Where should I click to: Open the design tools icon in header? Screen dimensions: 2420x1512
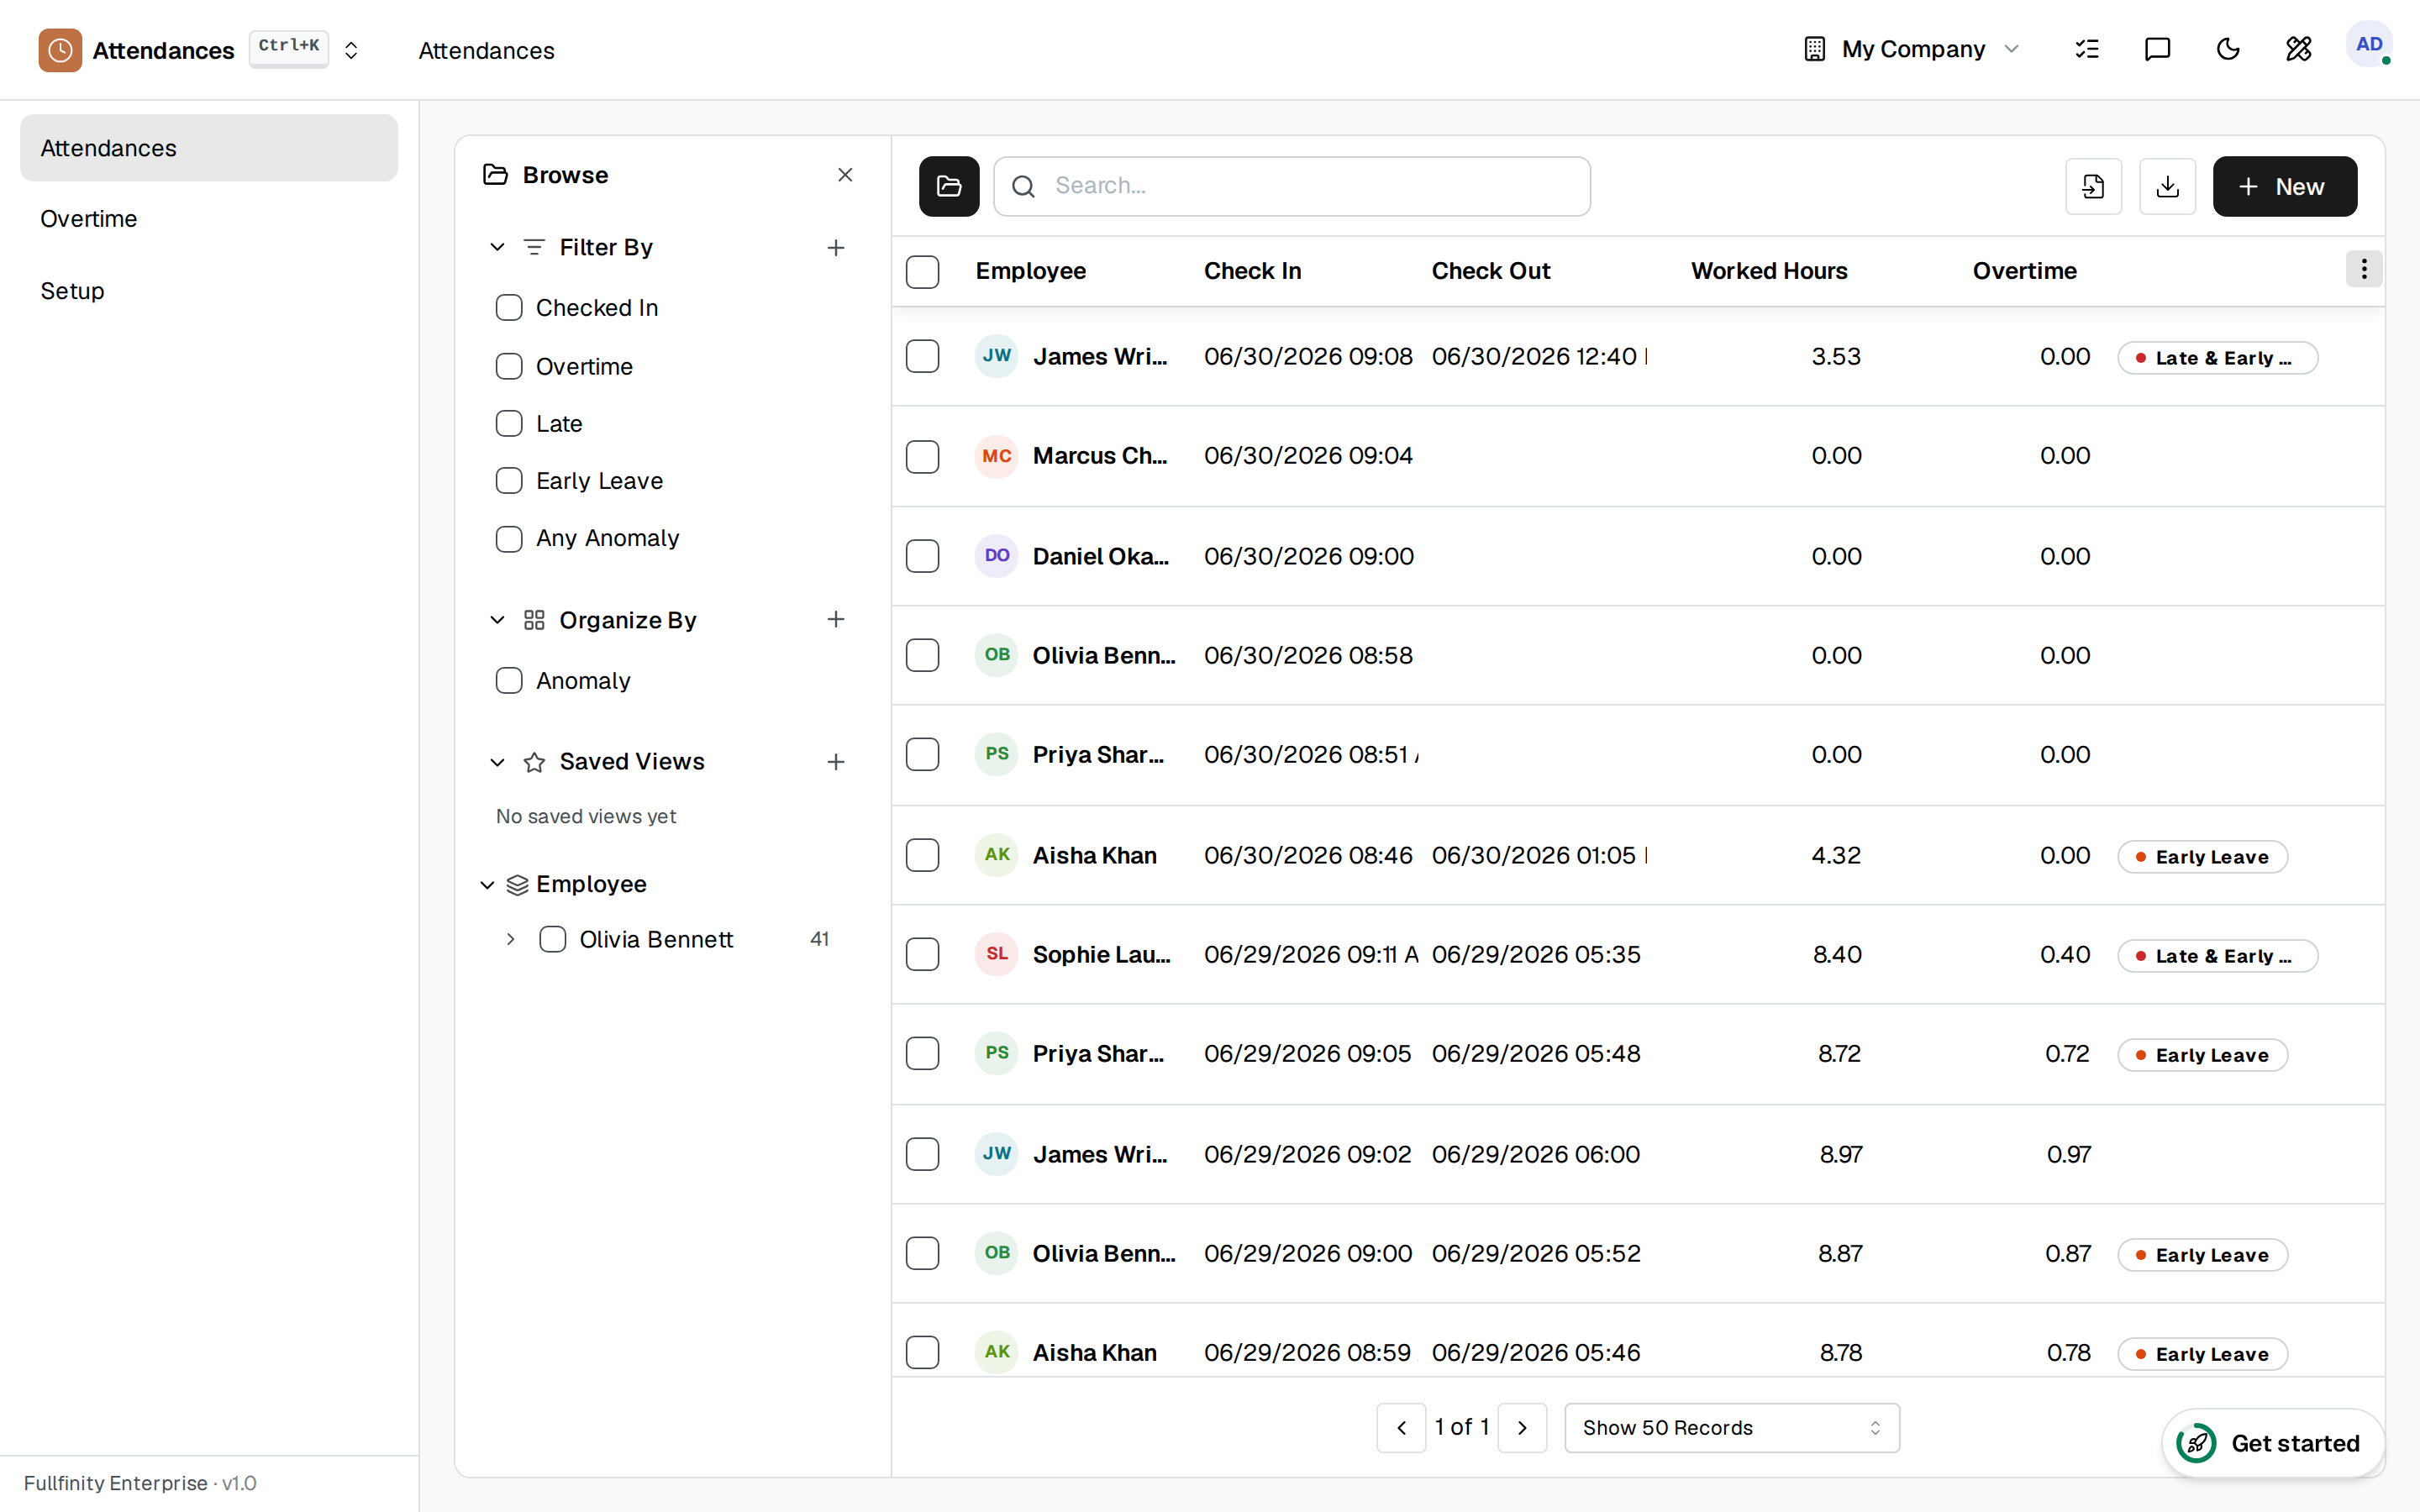(2298, 49)
